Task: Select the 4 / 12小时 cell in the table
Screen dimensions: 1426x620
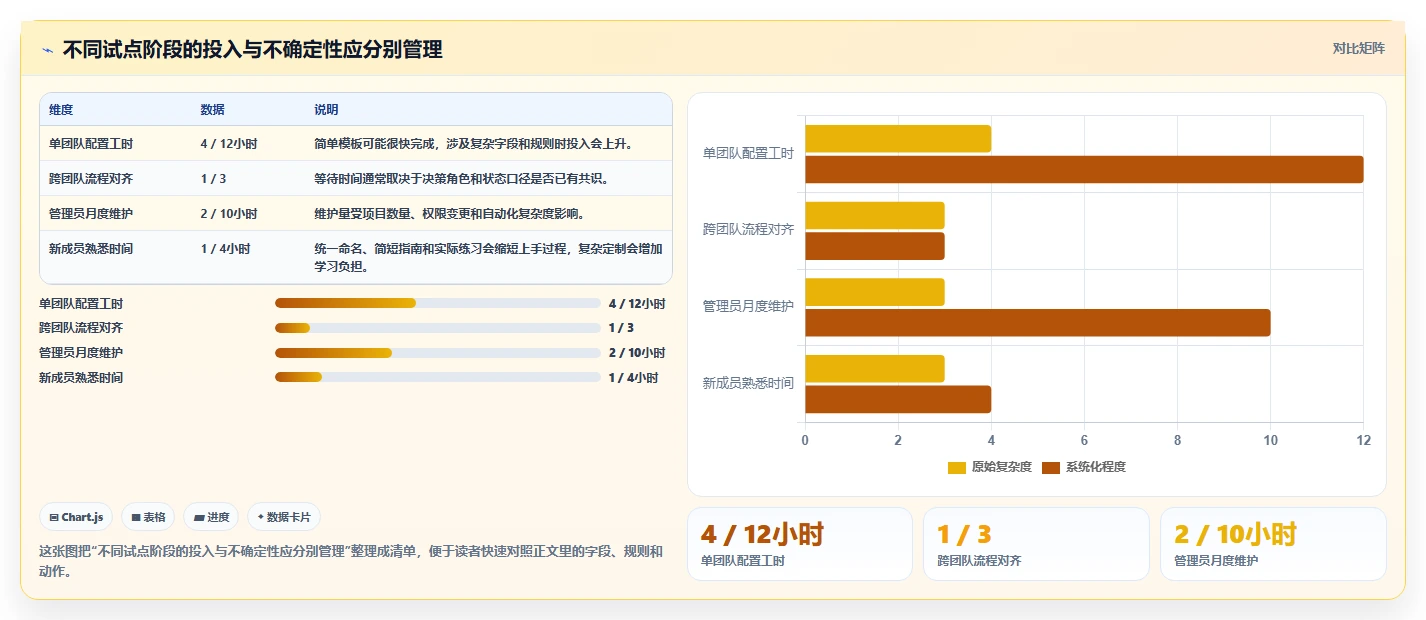Action: [x=229, y=144]
